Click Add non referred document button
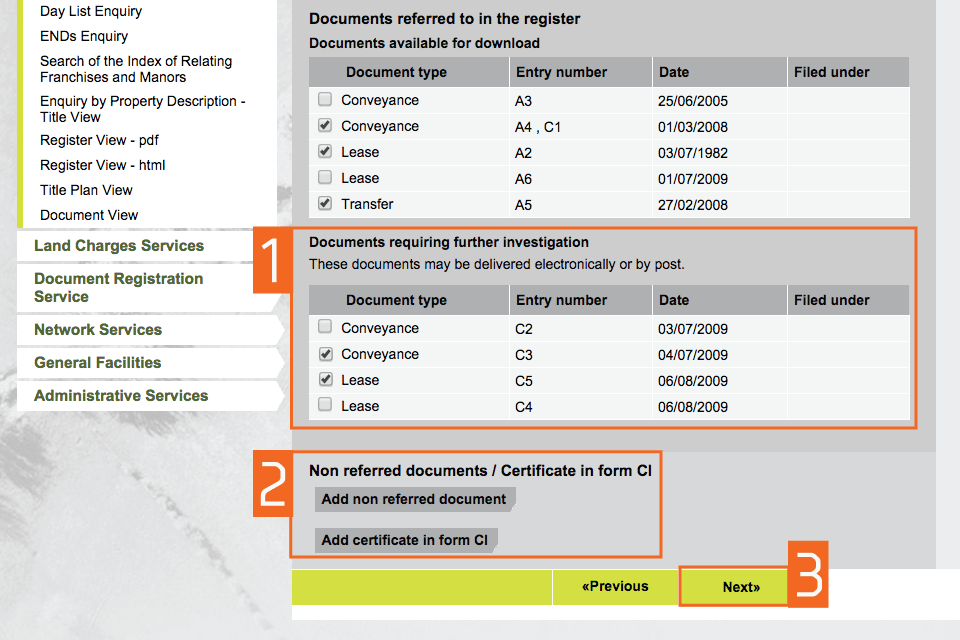Screen dimensions: 960x640 (x=414, y=500)
